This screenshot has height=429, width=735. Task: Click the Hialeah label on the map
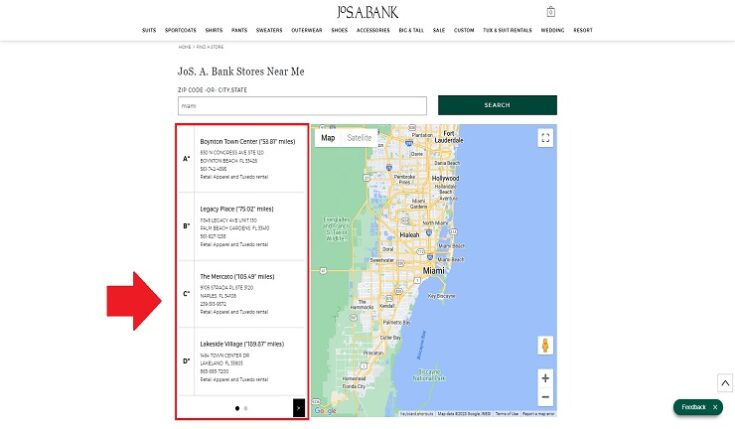409,235
